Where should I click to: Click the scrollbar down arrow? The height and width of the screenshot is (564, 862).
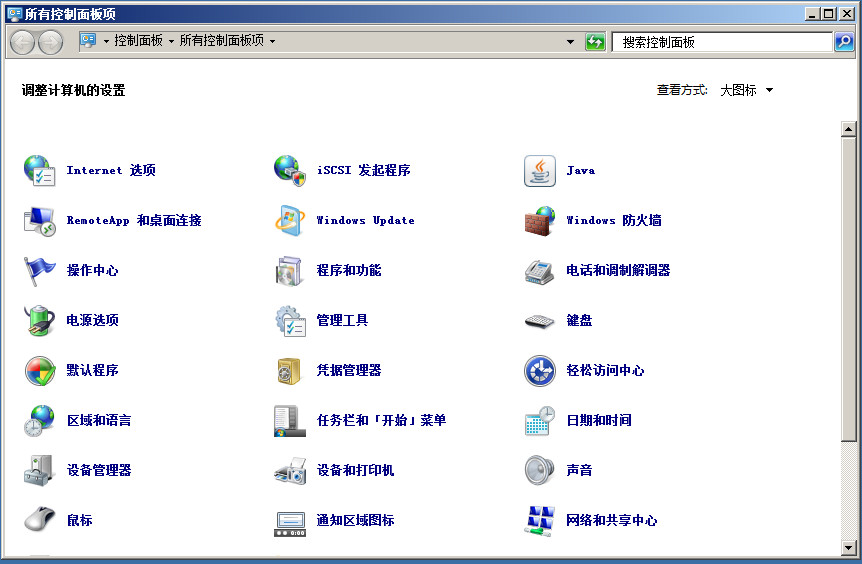click(848, 548)
